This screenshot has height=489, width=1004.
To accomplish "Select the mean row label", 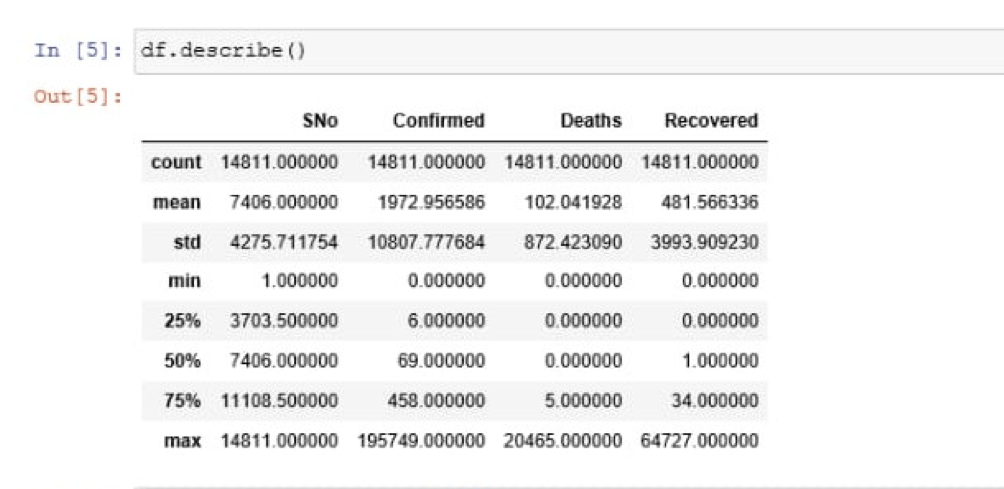I will (x=177, y=203).
